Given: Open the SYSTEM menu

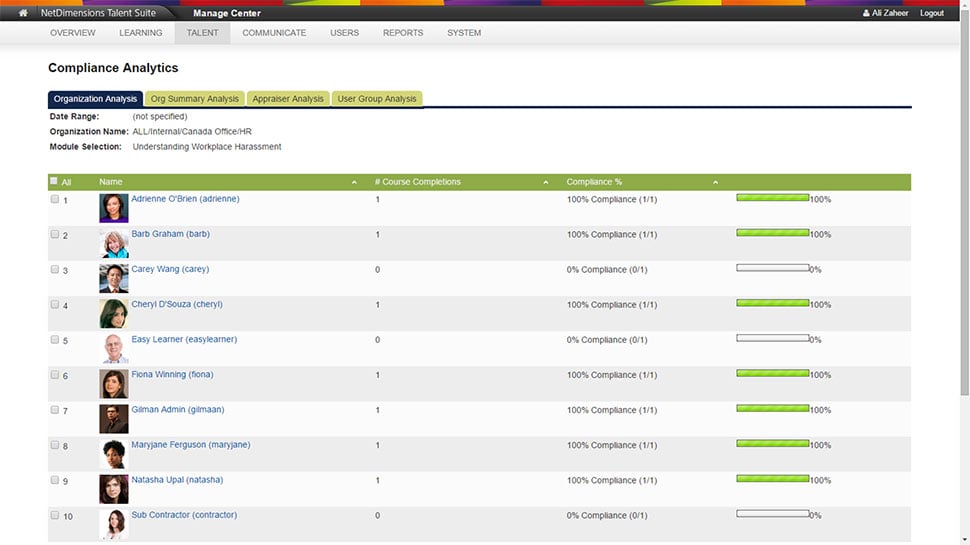Looking at the screenshot, I should pos(464,33).
